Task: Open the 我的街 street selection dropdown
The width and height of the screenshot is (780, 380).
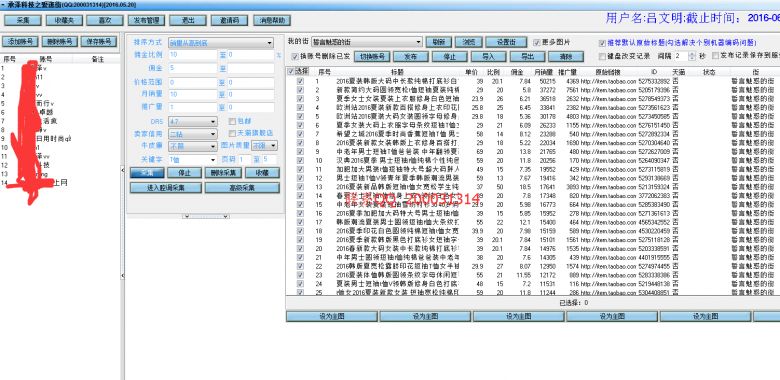Action: pyautogui.click(x=367, y=42)
